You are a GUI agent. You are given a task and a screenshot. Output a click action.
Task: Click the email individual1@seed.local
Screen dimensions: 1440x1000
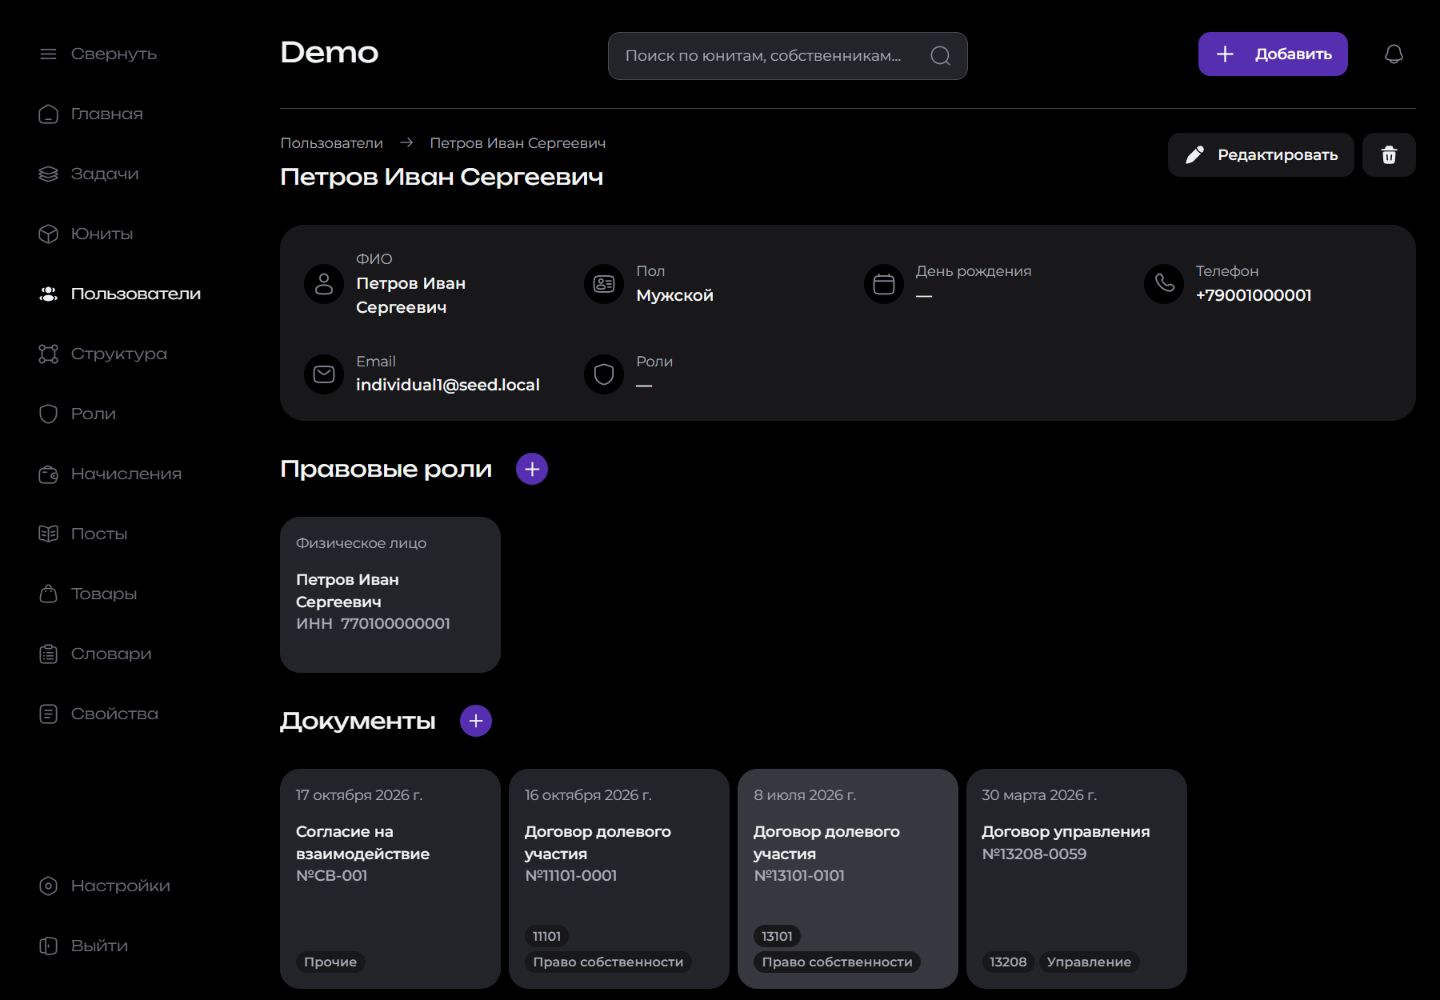448,385
